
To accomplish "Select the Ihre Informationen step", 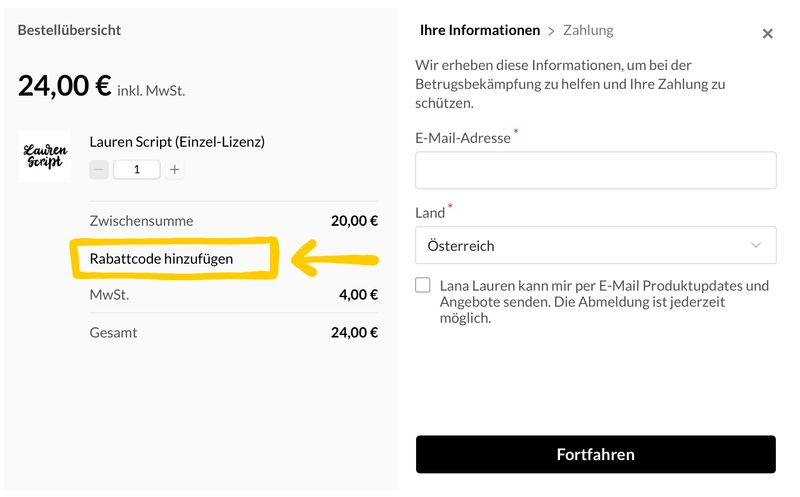I will (x=479, y=31).
